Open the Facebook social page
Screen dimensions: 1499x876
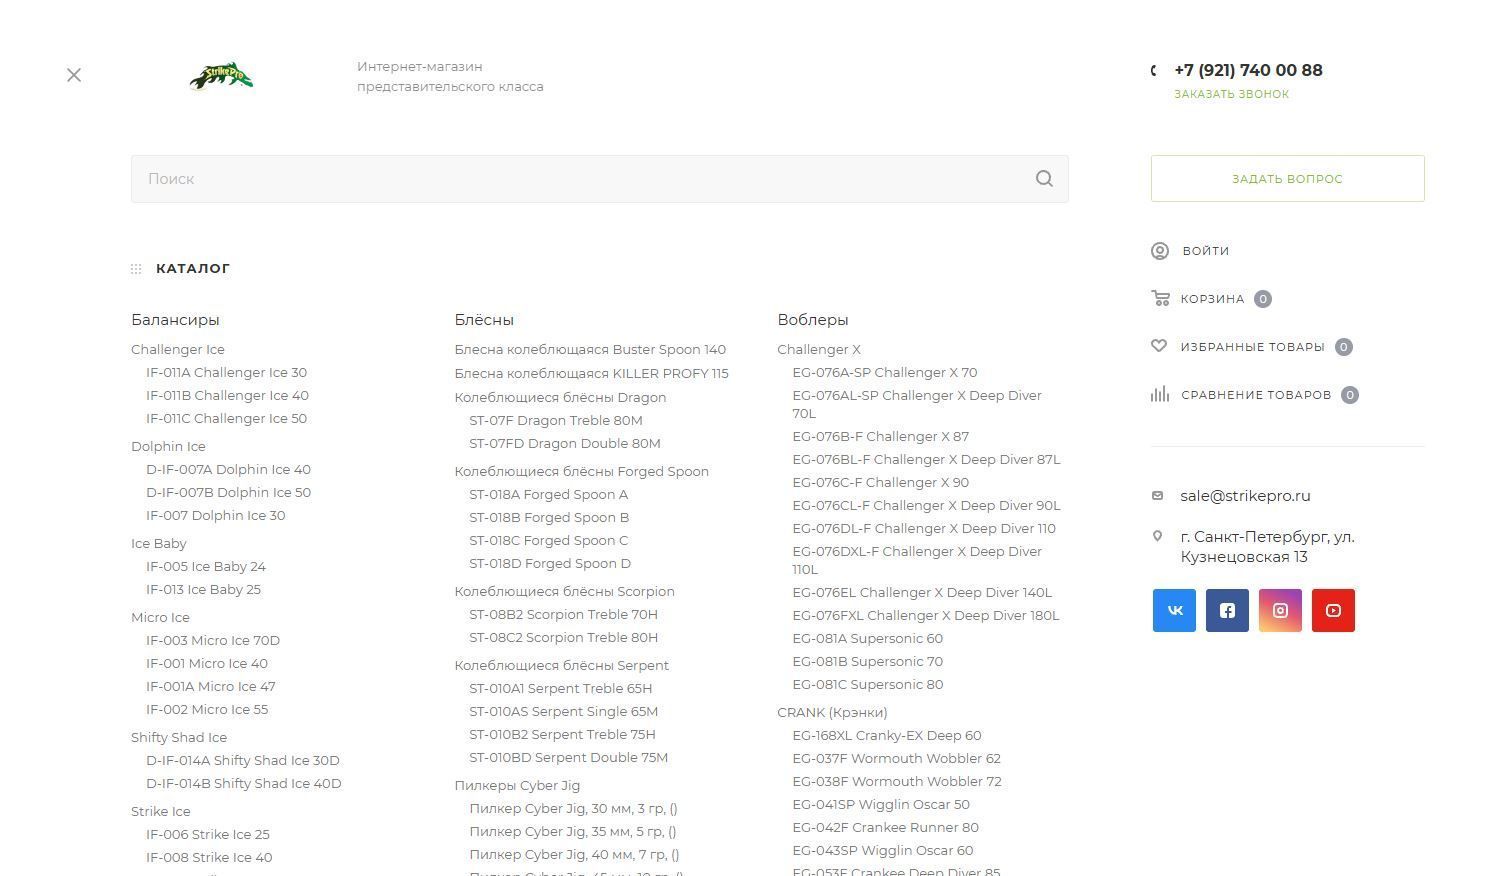pyautogui.click(x=1227, y=610)
